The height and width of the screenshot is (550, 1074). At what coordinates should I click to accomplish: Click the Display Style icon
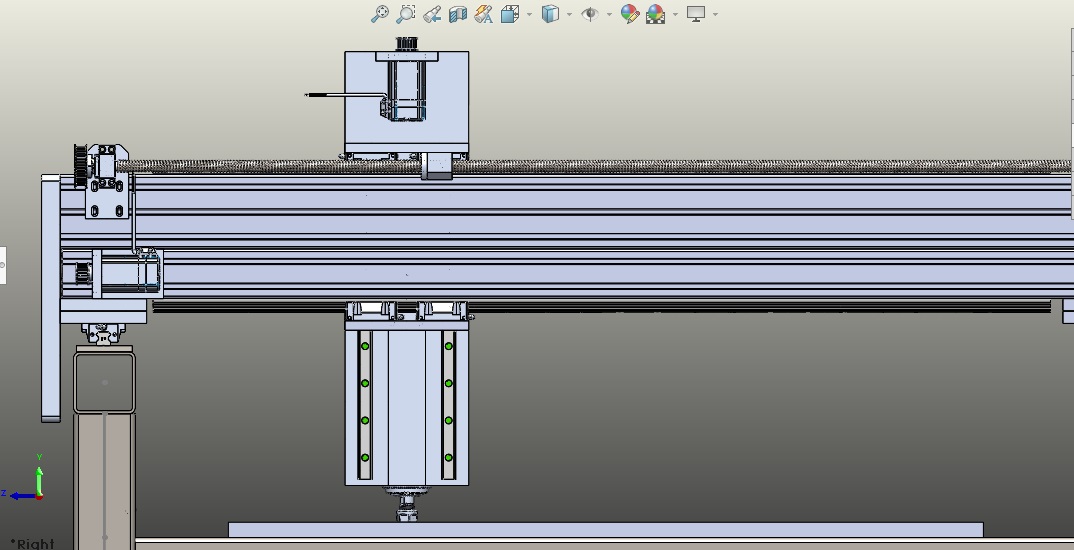pyautogui.click(x=550, y=14)
